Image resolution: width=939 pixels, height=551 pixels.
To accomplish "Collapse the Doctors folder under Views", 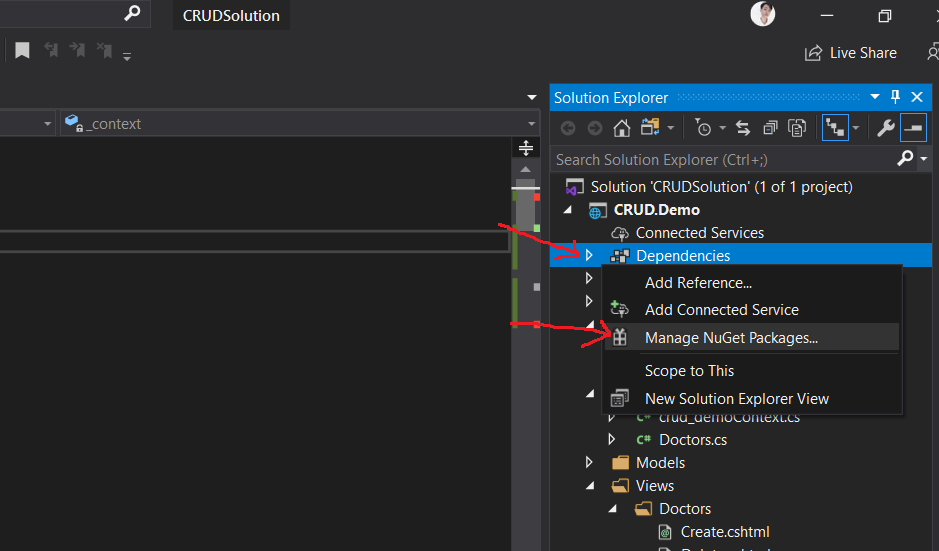I will [x=613, y=508].
